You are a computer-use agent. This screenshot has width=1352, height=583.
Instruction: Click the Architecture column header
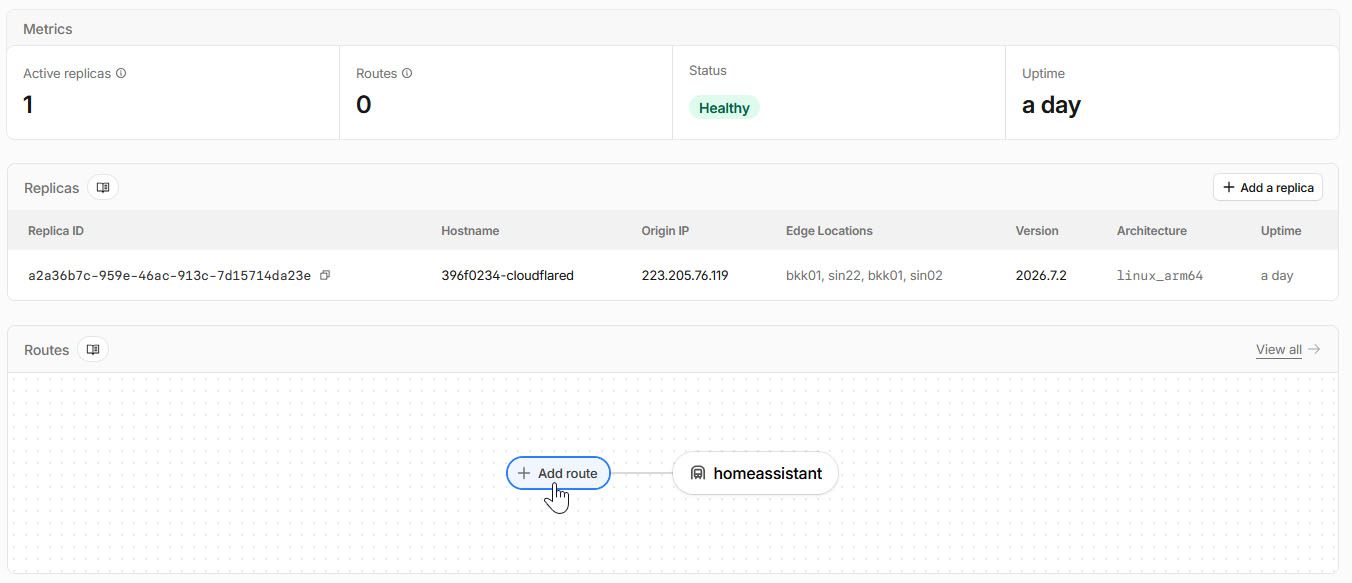tap(1152, 231)
